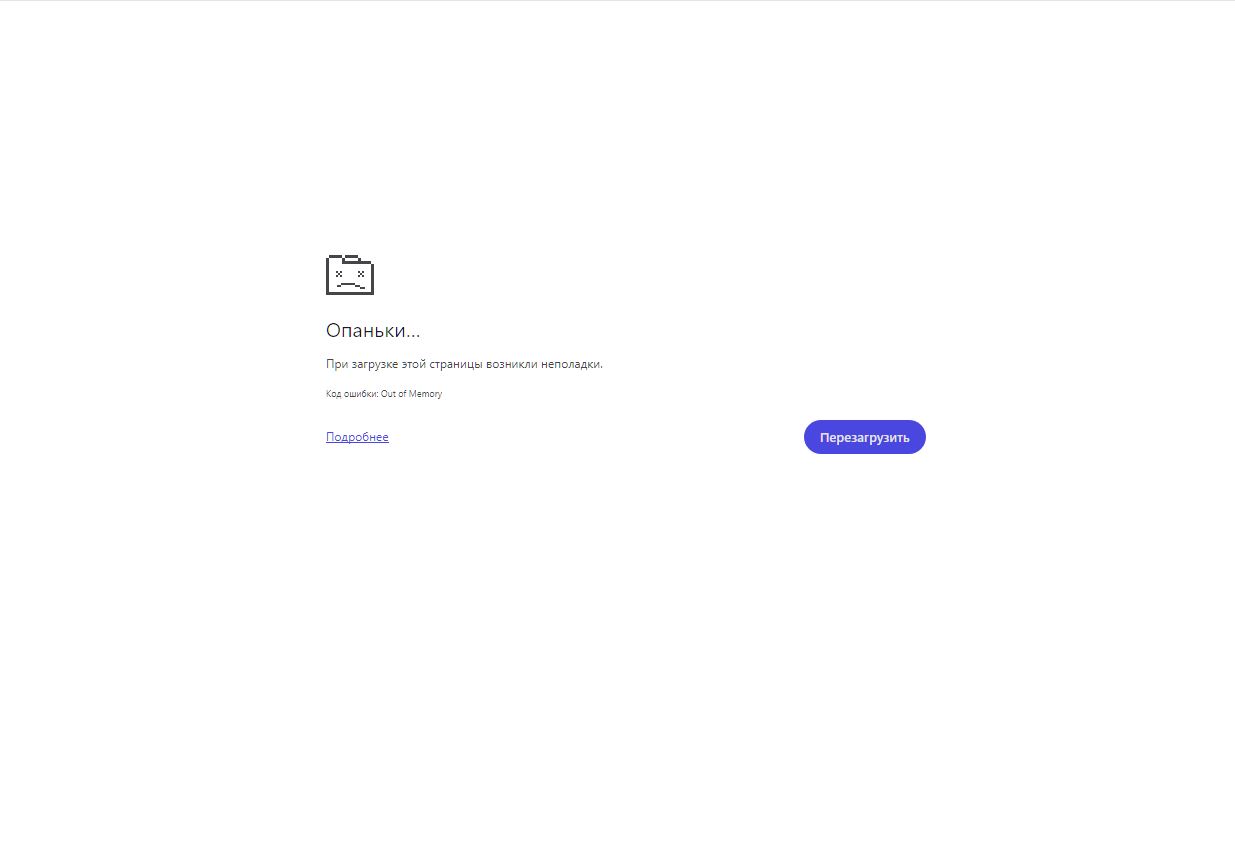Reload the page with the purple button
The height and width of the screenshot is (845, 1235).
click(865, 437)
